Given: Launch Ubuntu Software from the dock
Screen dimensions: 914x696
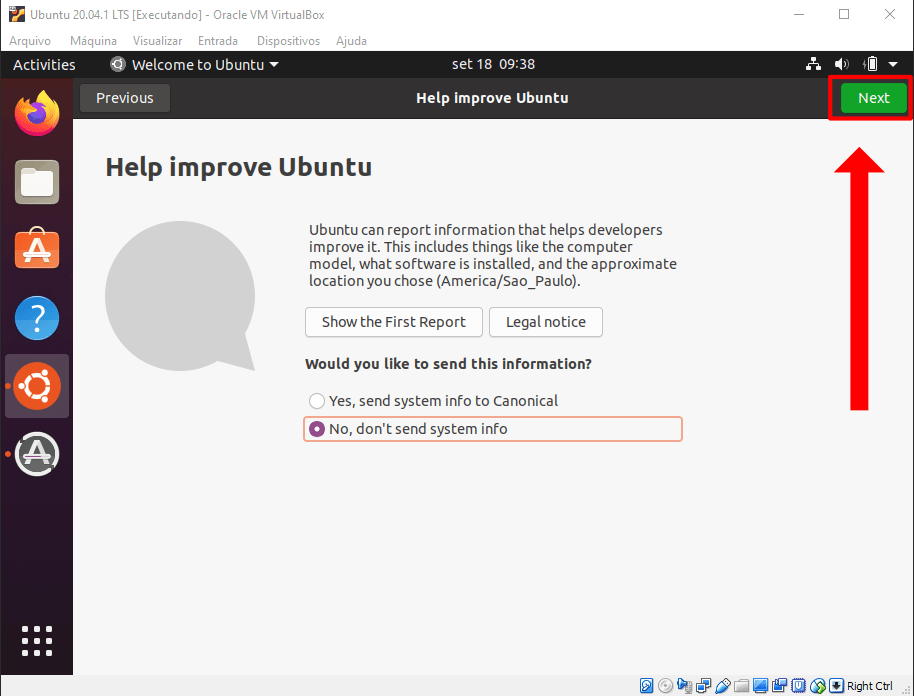Looking at the screenshot, I should click(37, 249).
